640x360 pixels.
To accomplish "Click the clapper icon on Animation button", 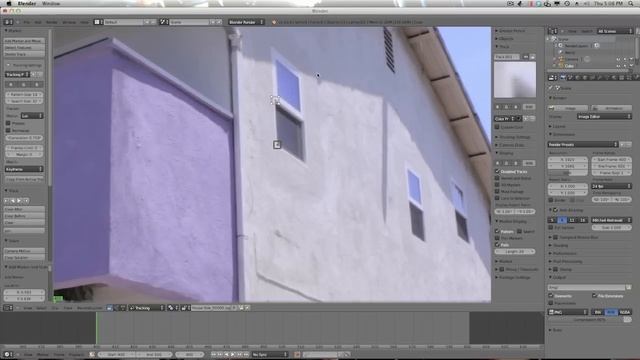I will pyautogui.click(x=595, y=108).
